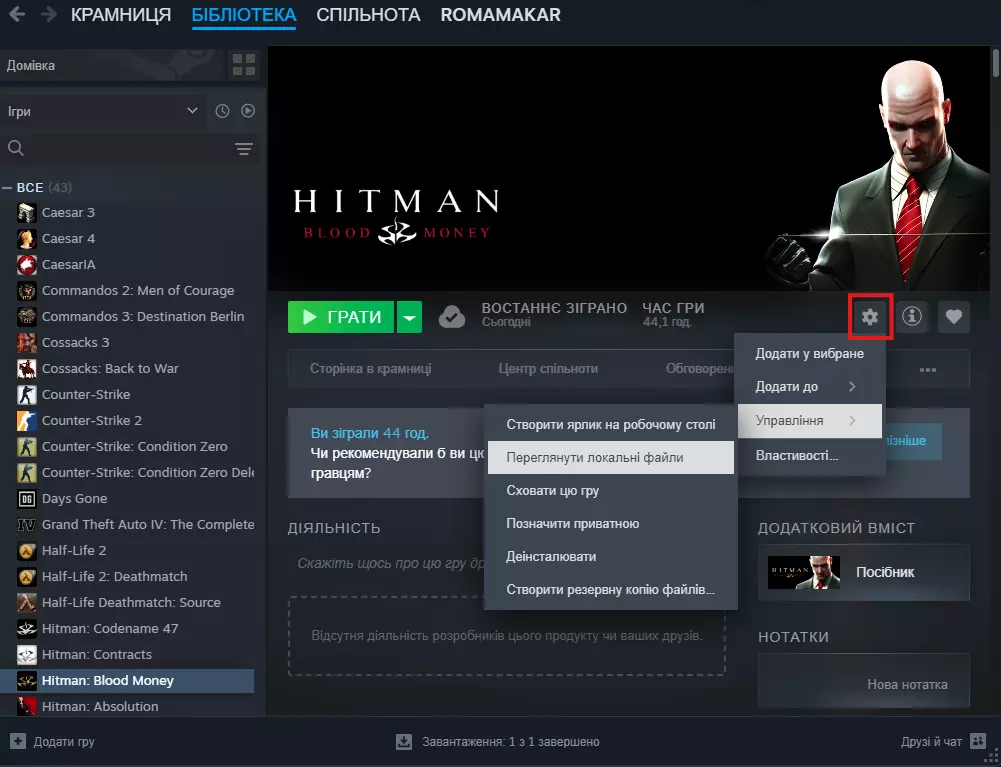The image size is (1001, 767).
Task: Choose Деінсталювати menu entry
Action: click(611, 556)
